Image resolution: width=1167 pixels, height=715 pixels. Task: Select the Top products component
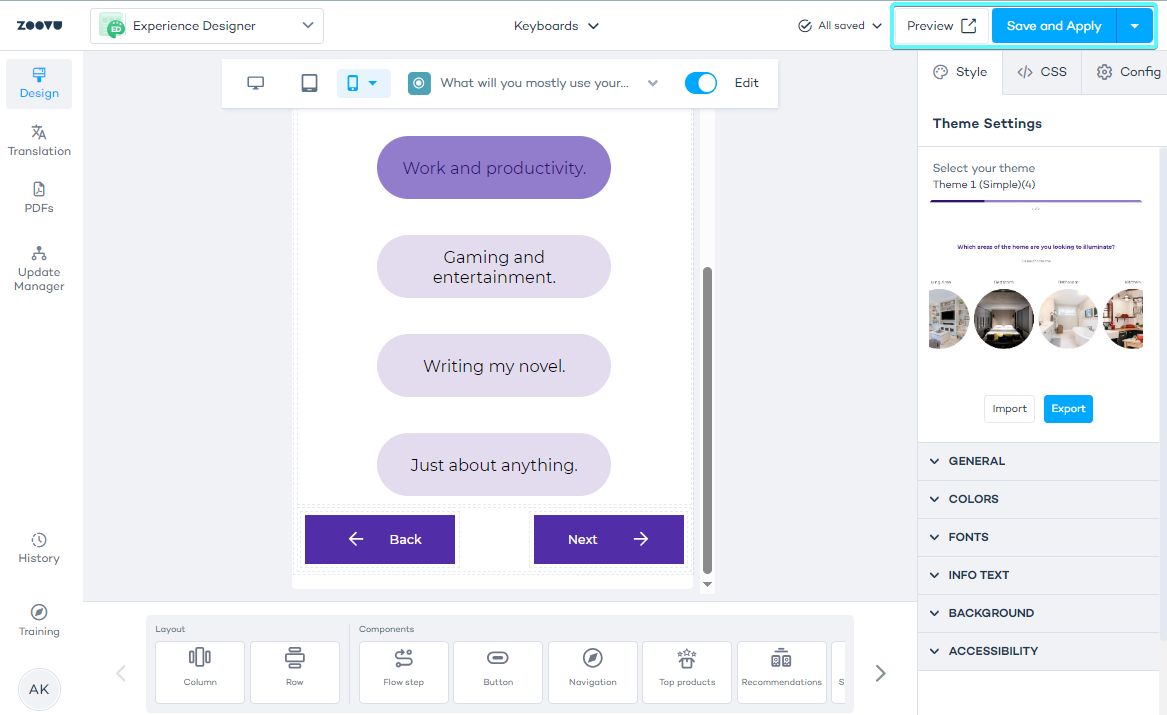point(687,667)
